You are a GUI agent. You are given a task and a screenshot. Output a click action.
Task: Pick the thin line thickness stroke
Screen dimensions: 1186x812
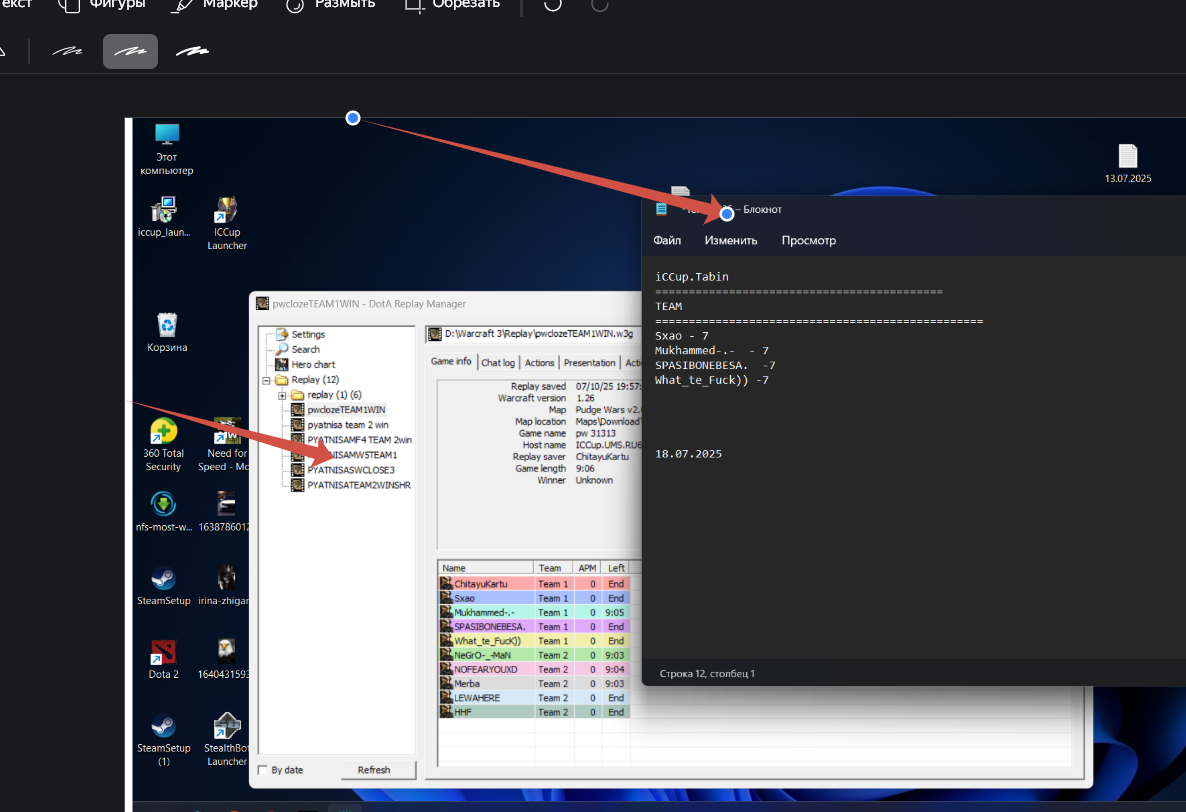tap(67, 51)
